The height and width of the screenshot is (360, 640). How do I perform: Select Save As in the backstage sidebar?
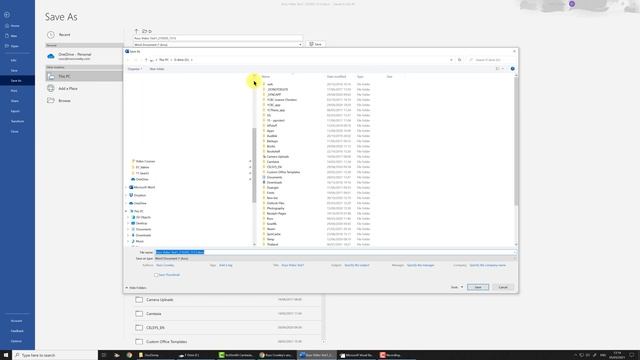16,81
